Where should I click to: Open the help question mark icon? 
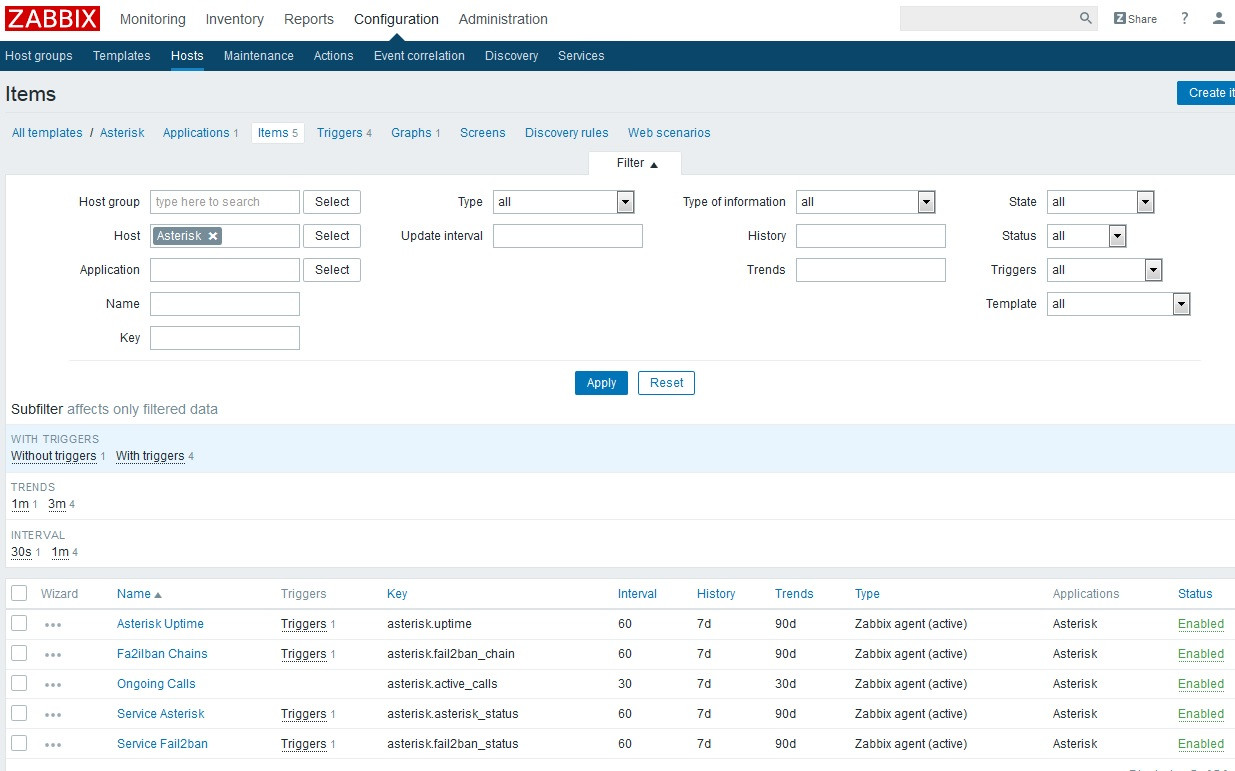1185,19
